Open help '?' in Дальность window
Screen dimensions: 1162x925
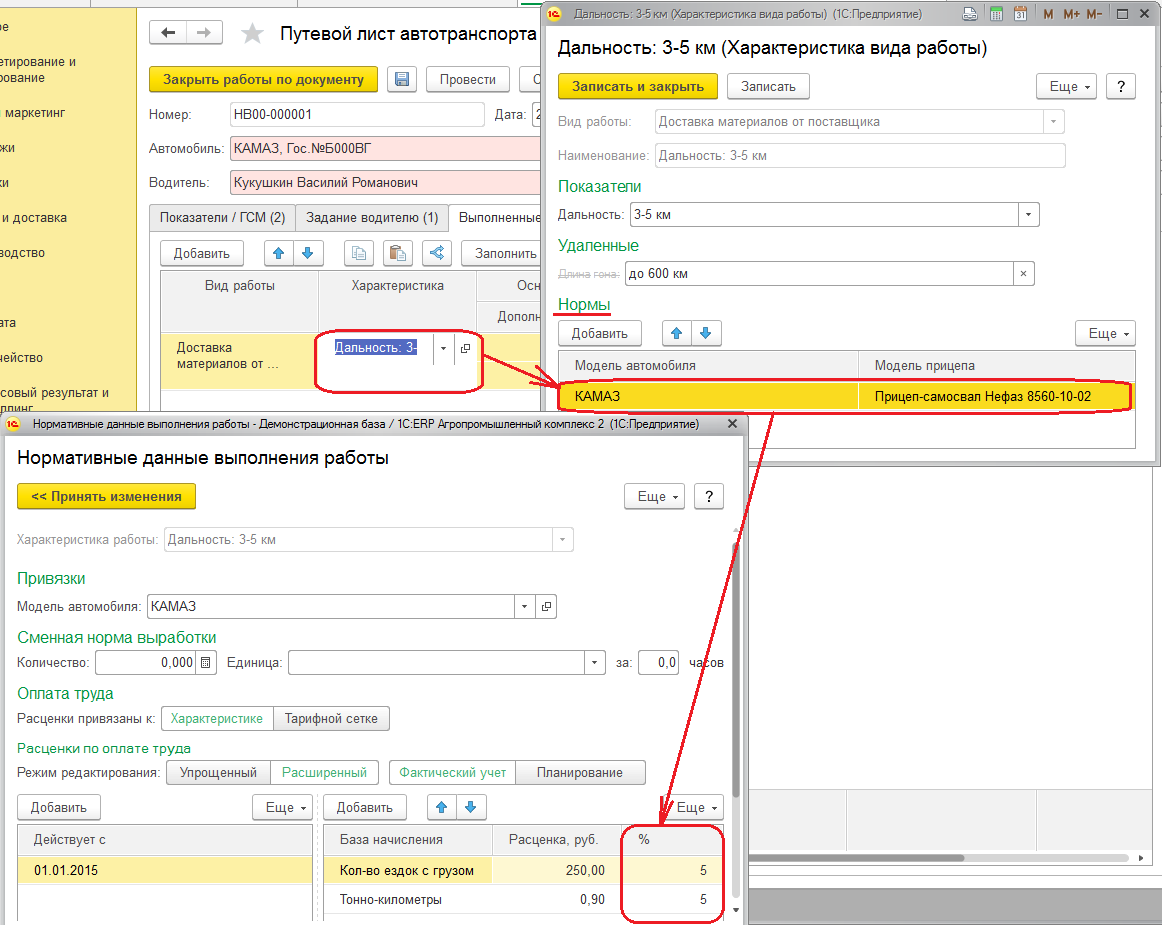point(1120,87)
